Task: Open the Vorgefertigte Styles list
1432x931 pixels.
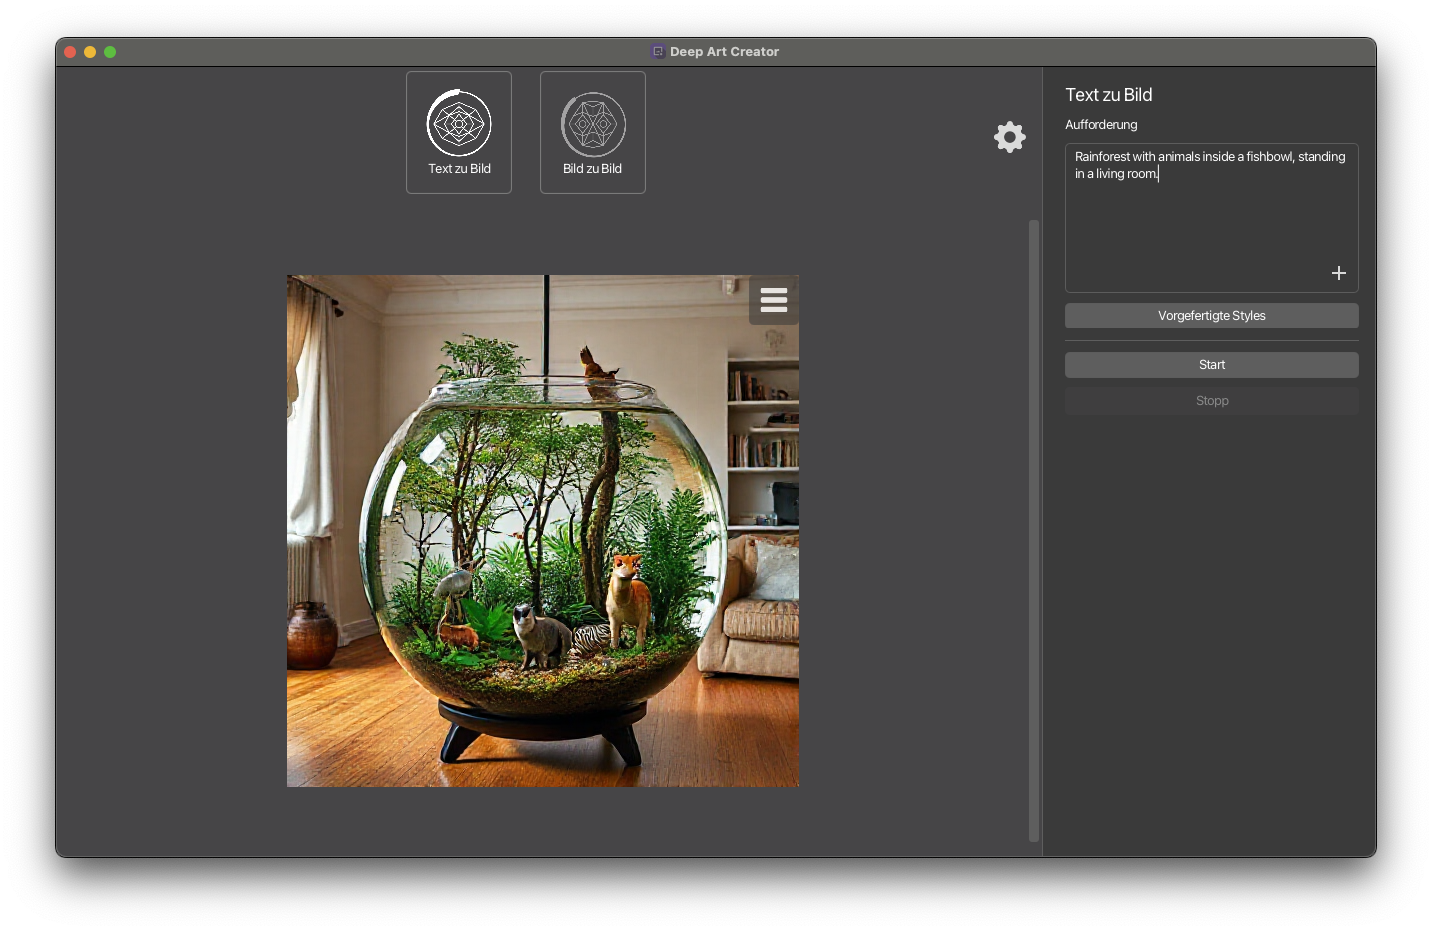Action: pos(1211,316)
